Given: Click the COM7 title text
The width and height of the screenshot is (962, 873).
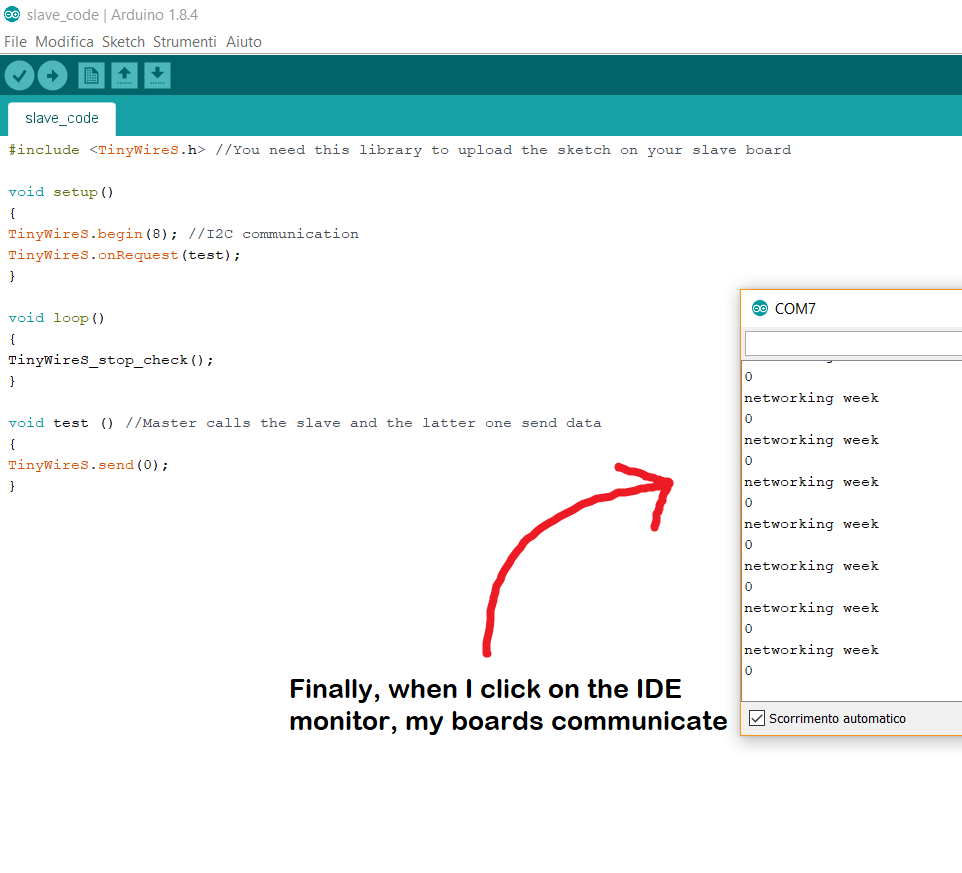Looking at the screenshot, I should (x=795, y=309).
